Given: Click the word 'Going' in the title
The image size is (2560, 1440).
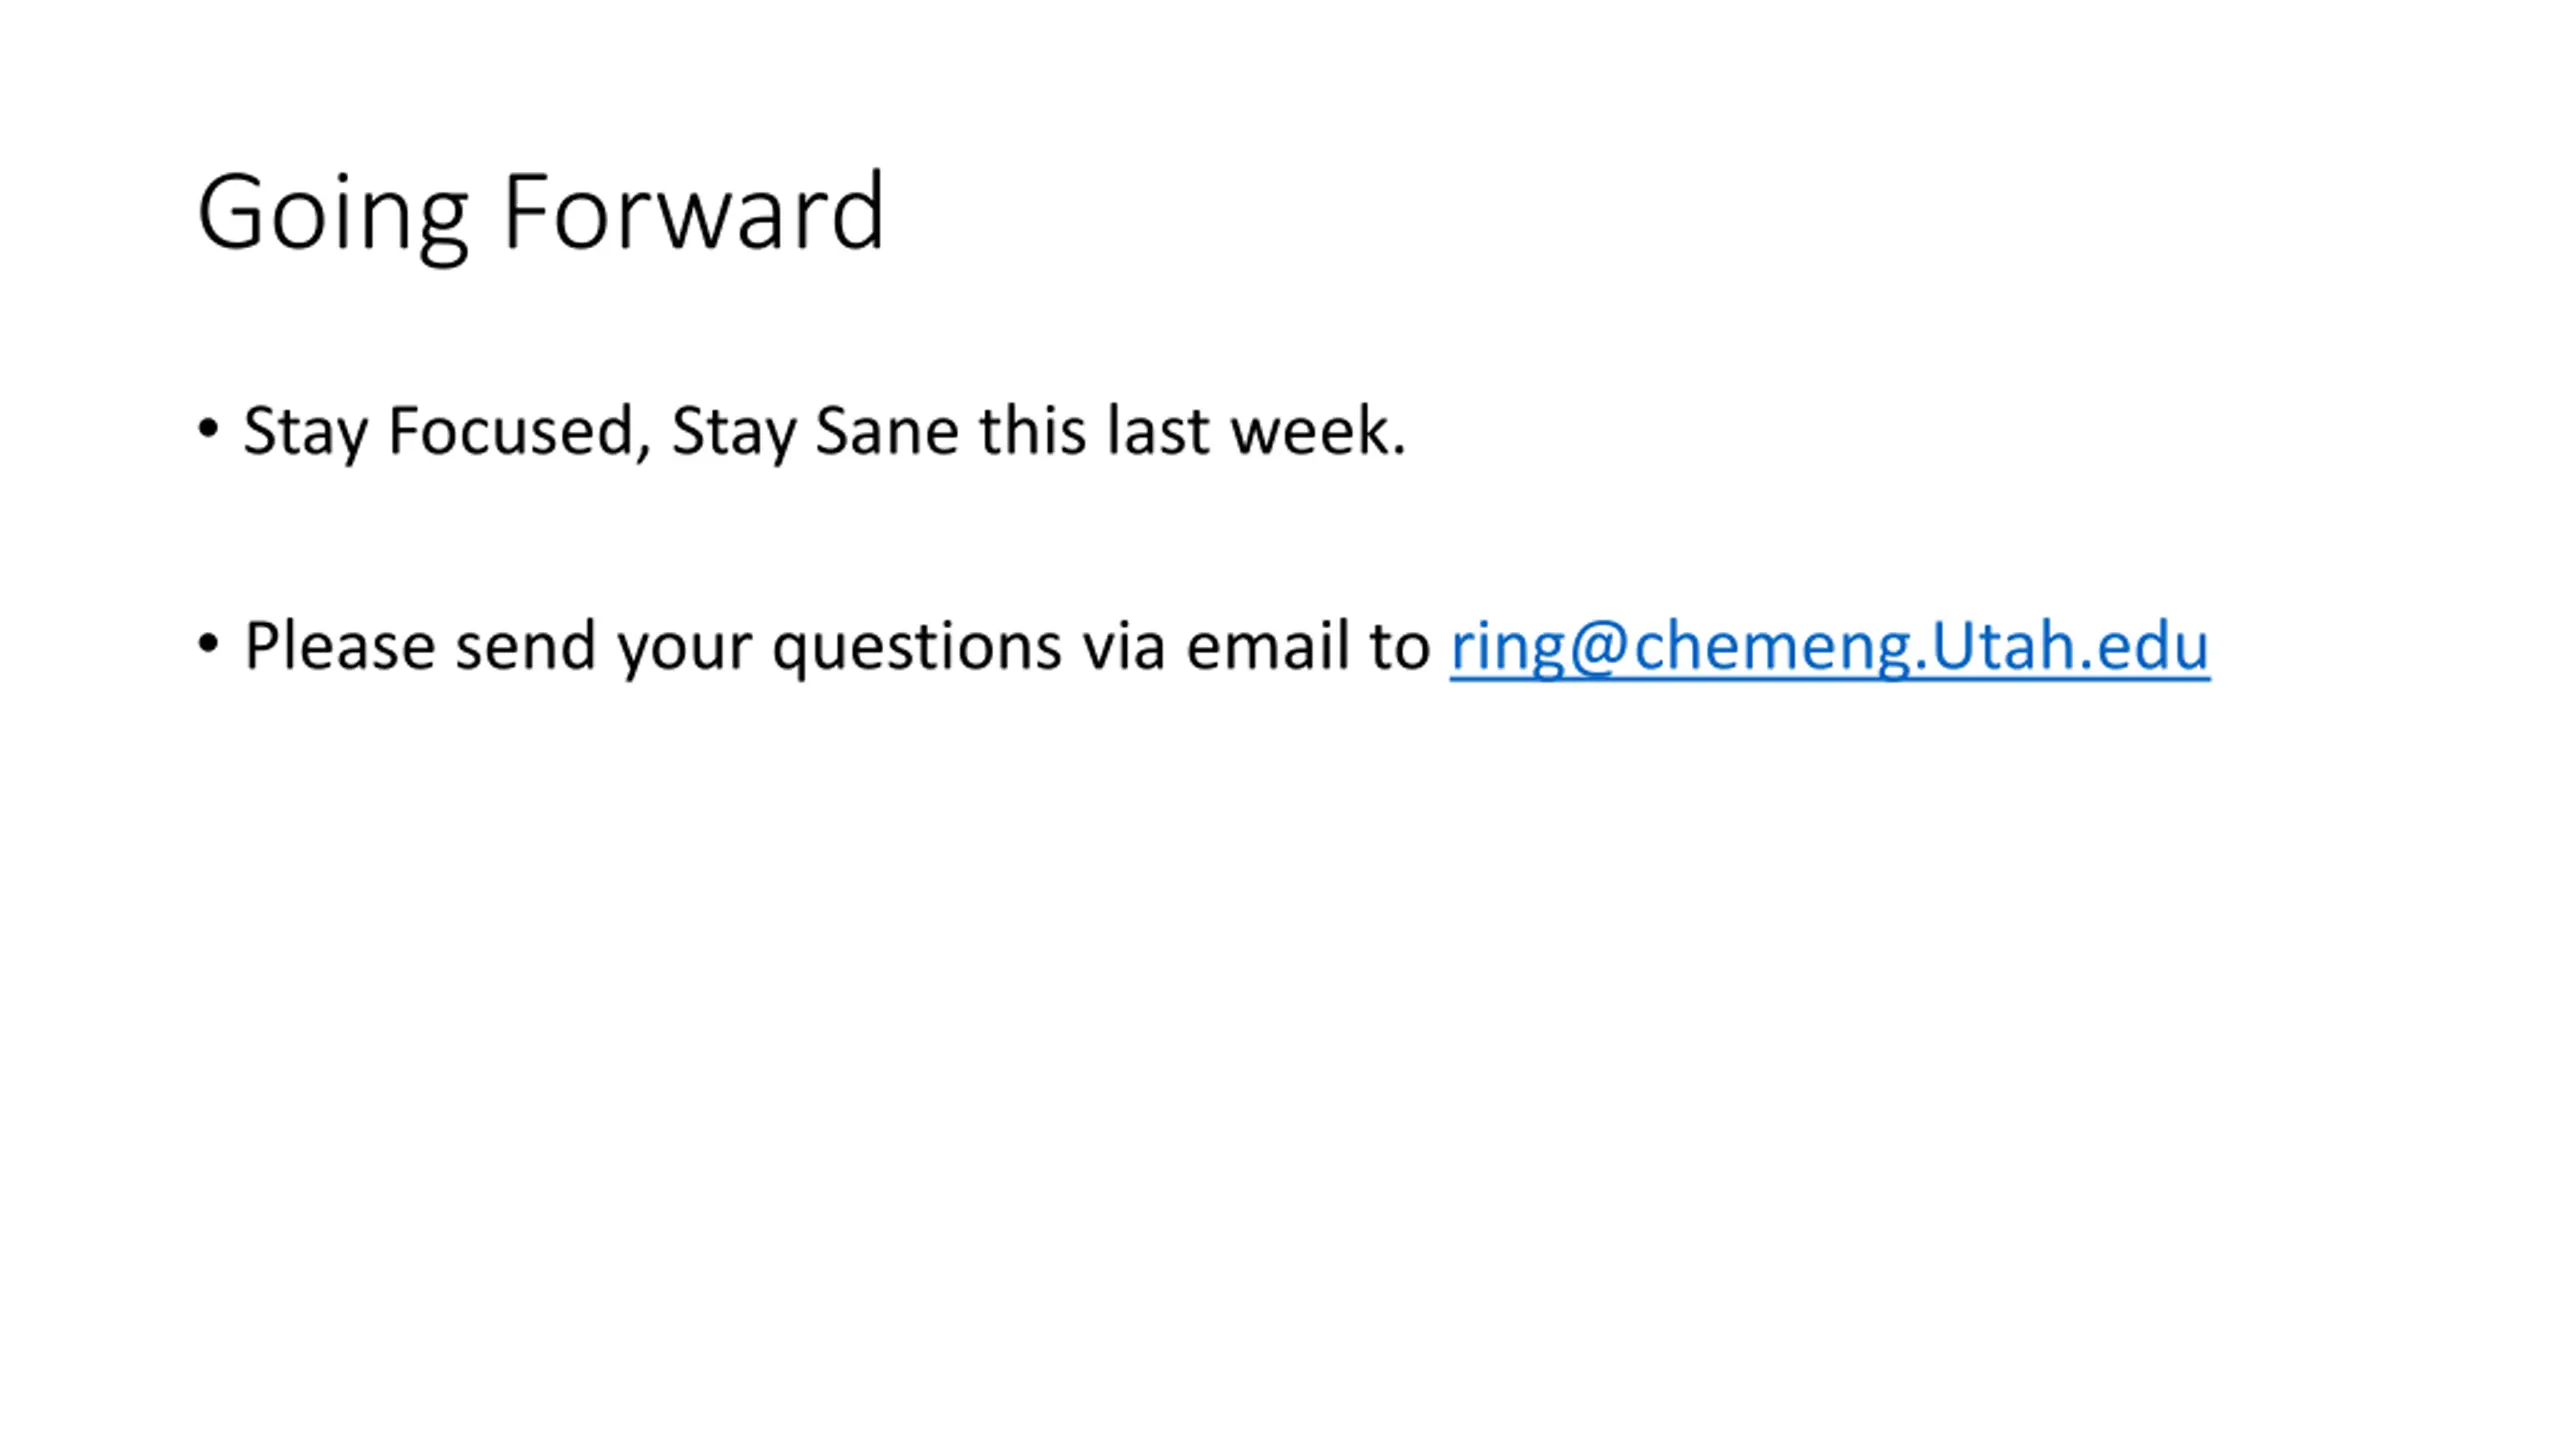Looking at the screenshot, I should 333,217.
